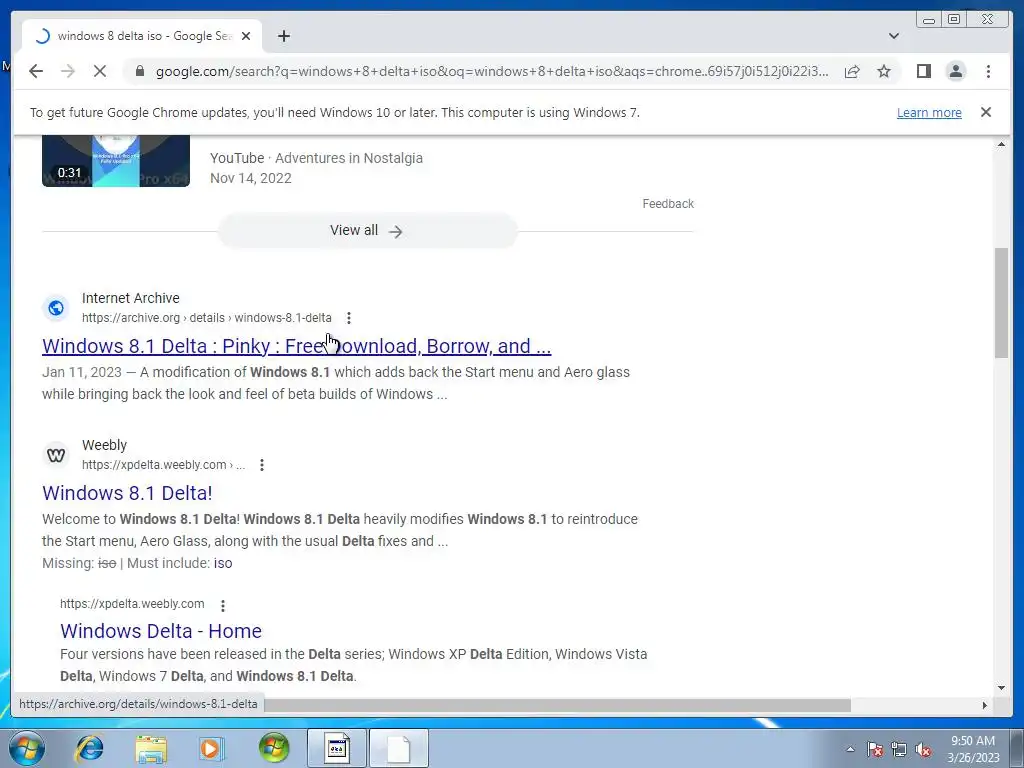Click the network tray icon
1024x768 pixels.
899,749
